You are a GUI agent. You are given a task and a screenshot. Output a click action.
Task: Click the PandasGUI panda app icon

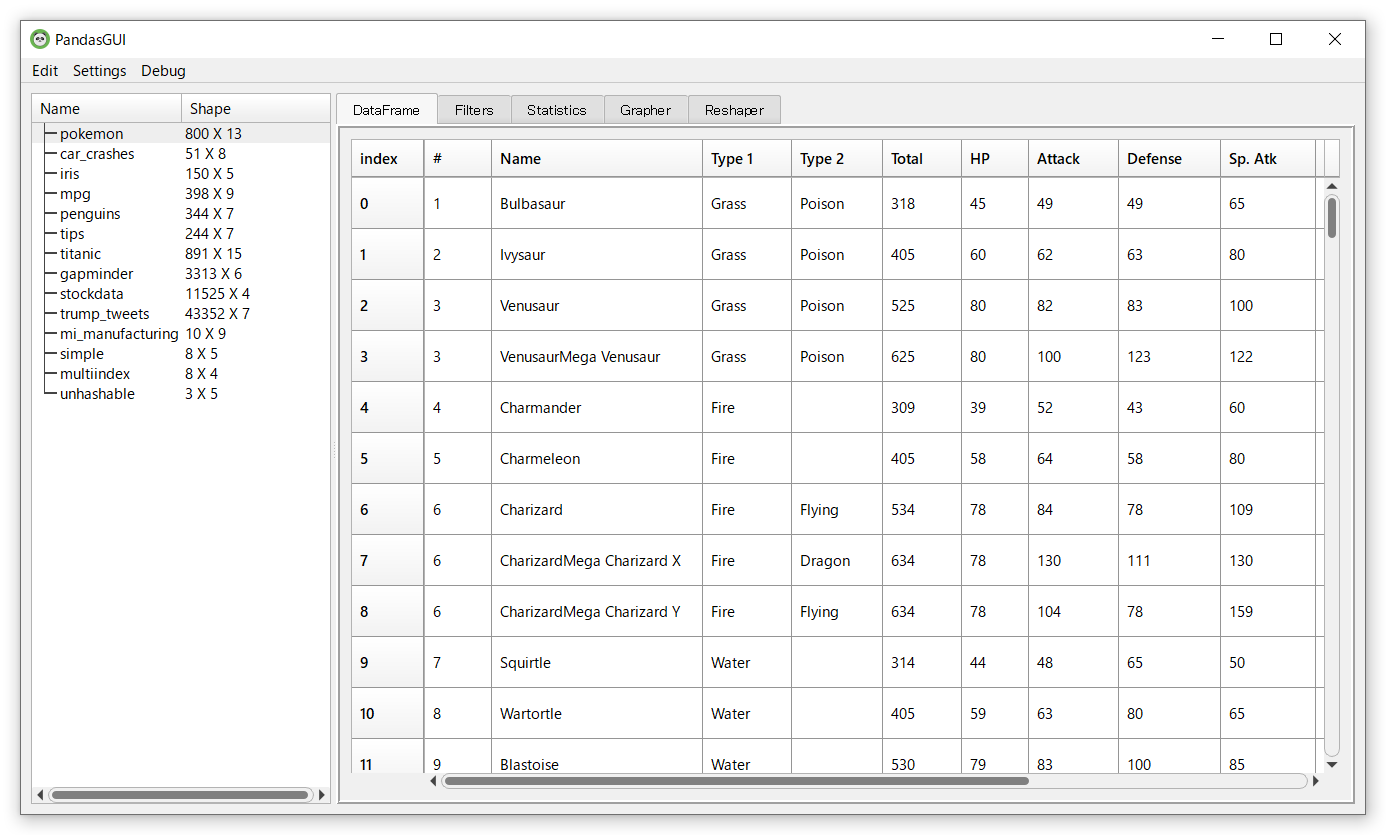pos(40,40)
